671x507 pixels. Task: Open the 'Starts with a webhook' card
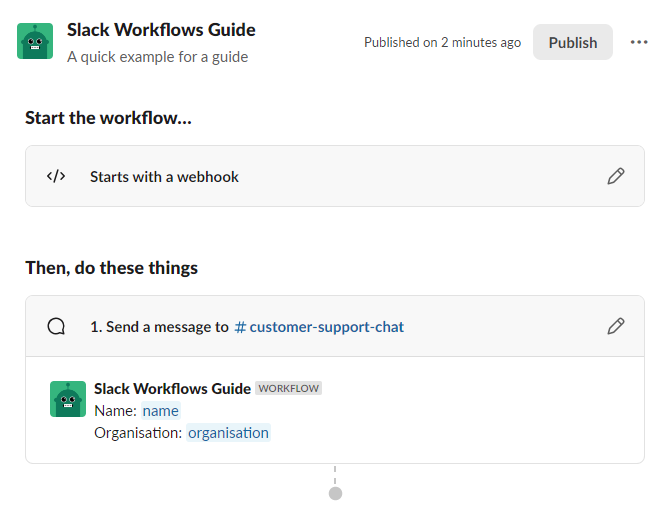[335, 176]
